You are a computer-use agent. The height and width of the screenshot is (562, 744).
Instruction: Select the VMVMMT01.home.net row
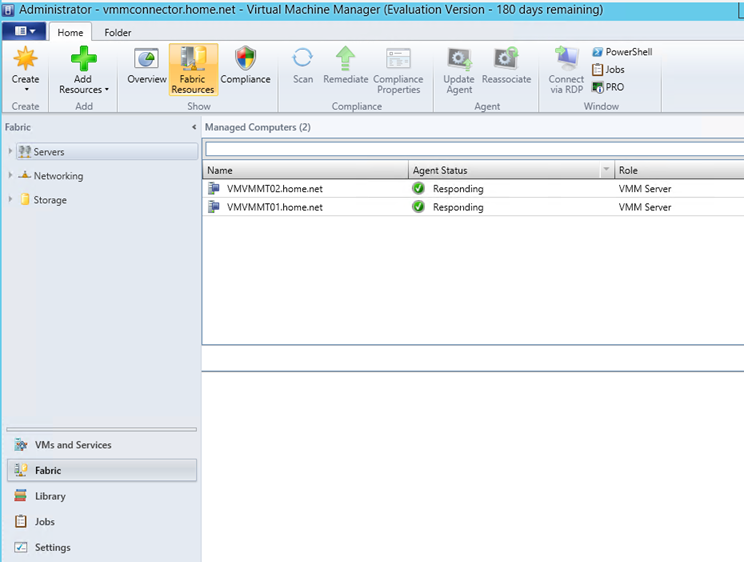[x=473, y=207]
